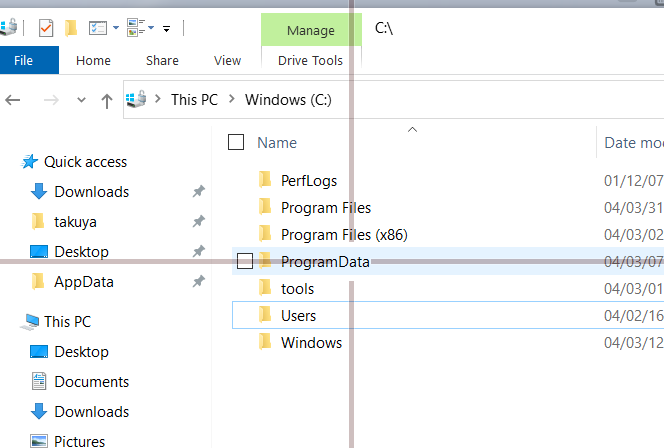Click the drive icon in address bar

[136, 99]
